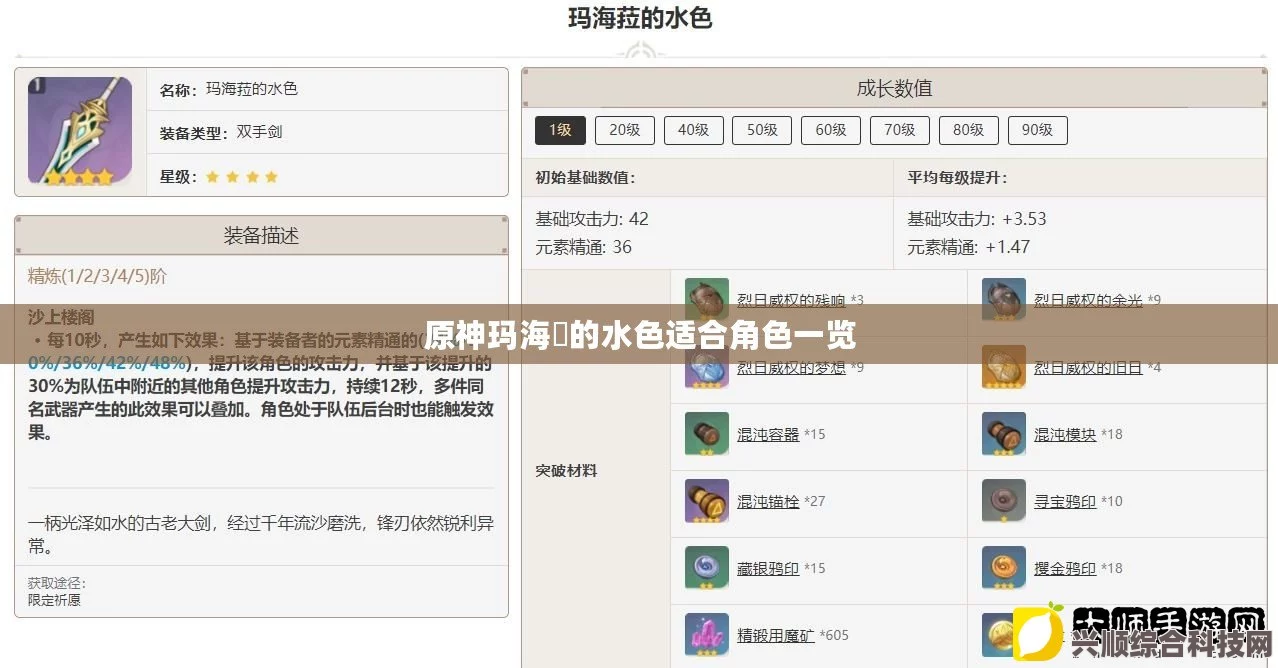1278x668 pixels.
Task: Switch to the 40级 level tab
Action: (693, 130)
